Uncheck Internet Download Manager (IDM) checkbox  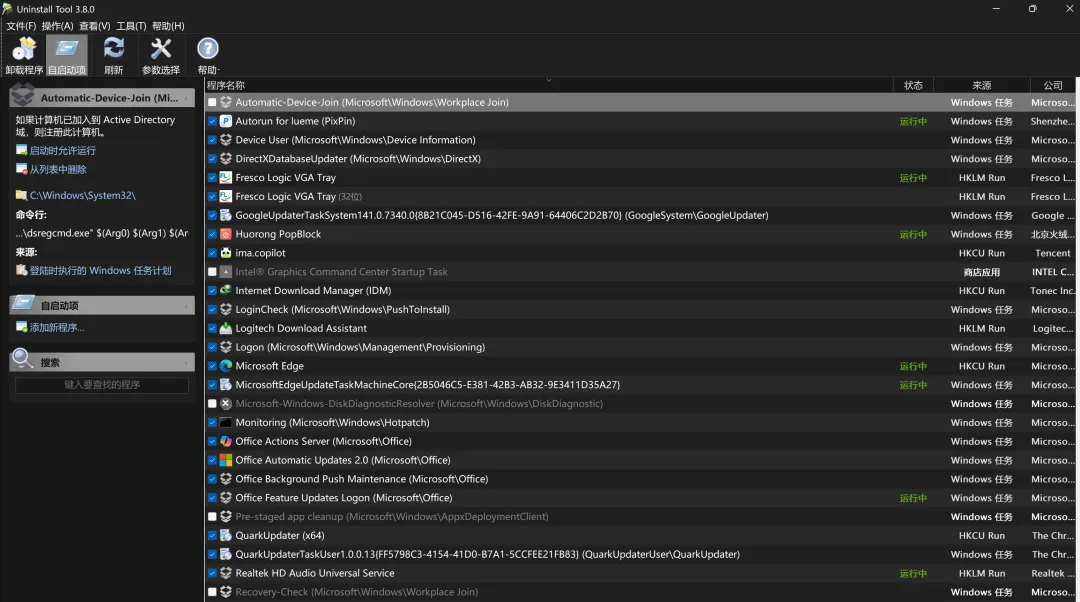pos(212,291)
